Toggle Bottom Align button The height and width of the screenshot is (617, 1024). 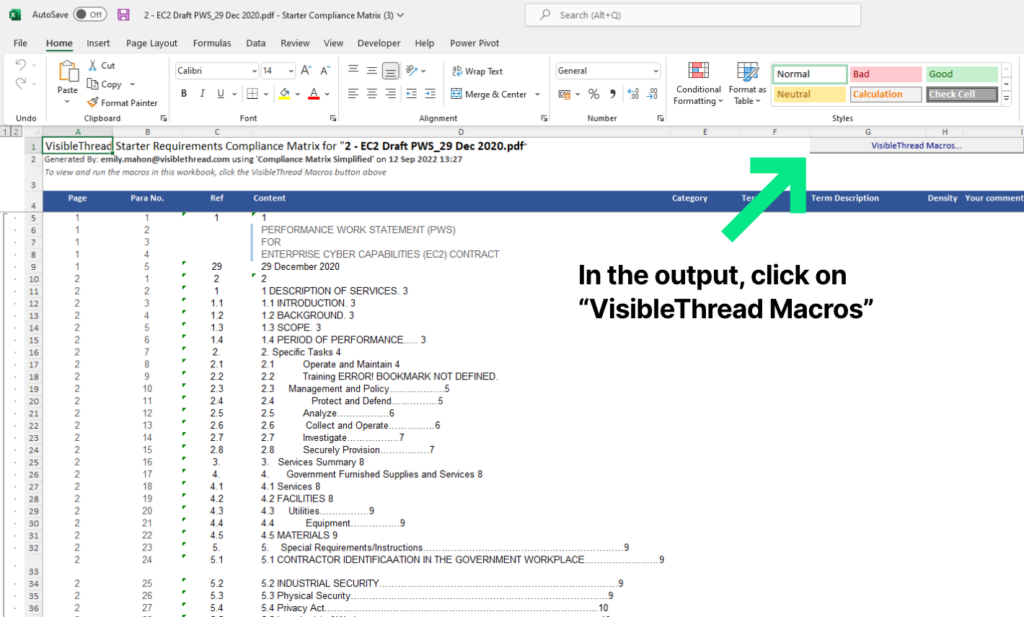(391, 71)
